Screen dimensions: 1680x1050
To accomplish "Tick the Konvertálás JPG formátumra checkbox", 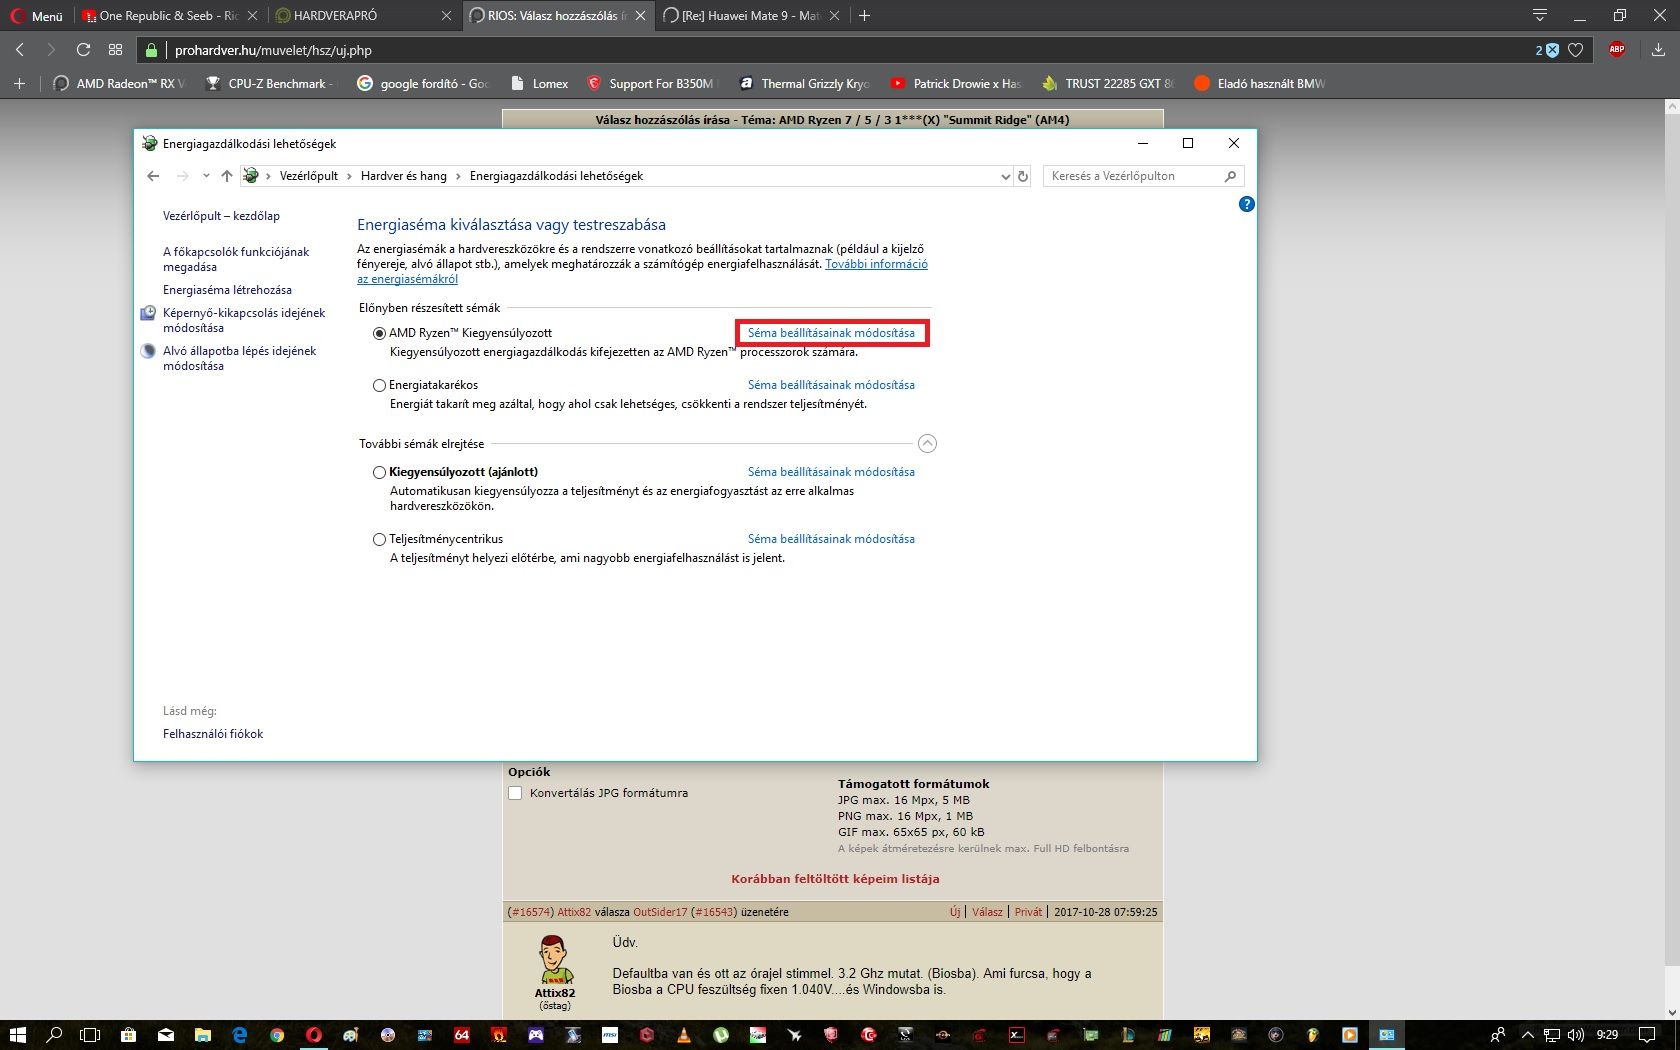I will click(x=515, y=793).
